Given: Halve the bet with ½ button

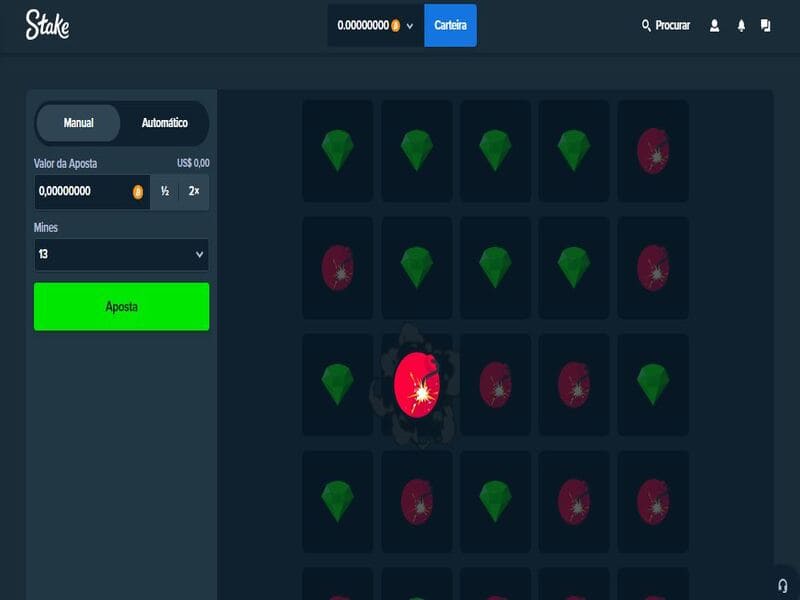Looking at the screenshot, I should 165,192.
